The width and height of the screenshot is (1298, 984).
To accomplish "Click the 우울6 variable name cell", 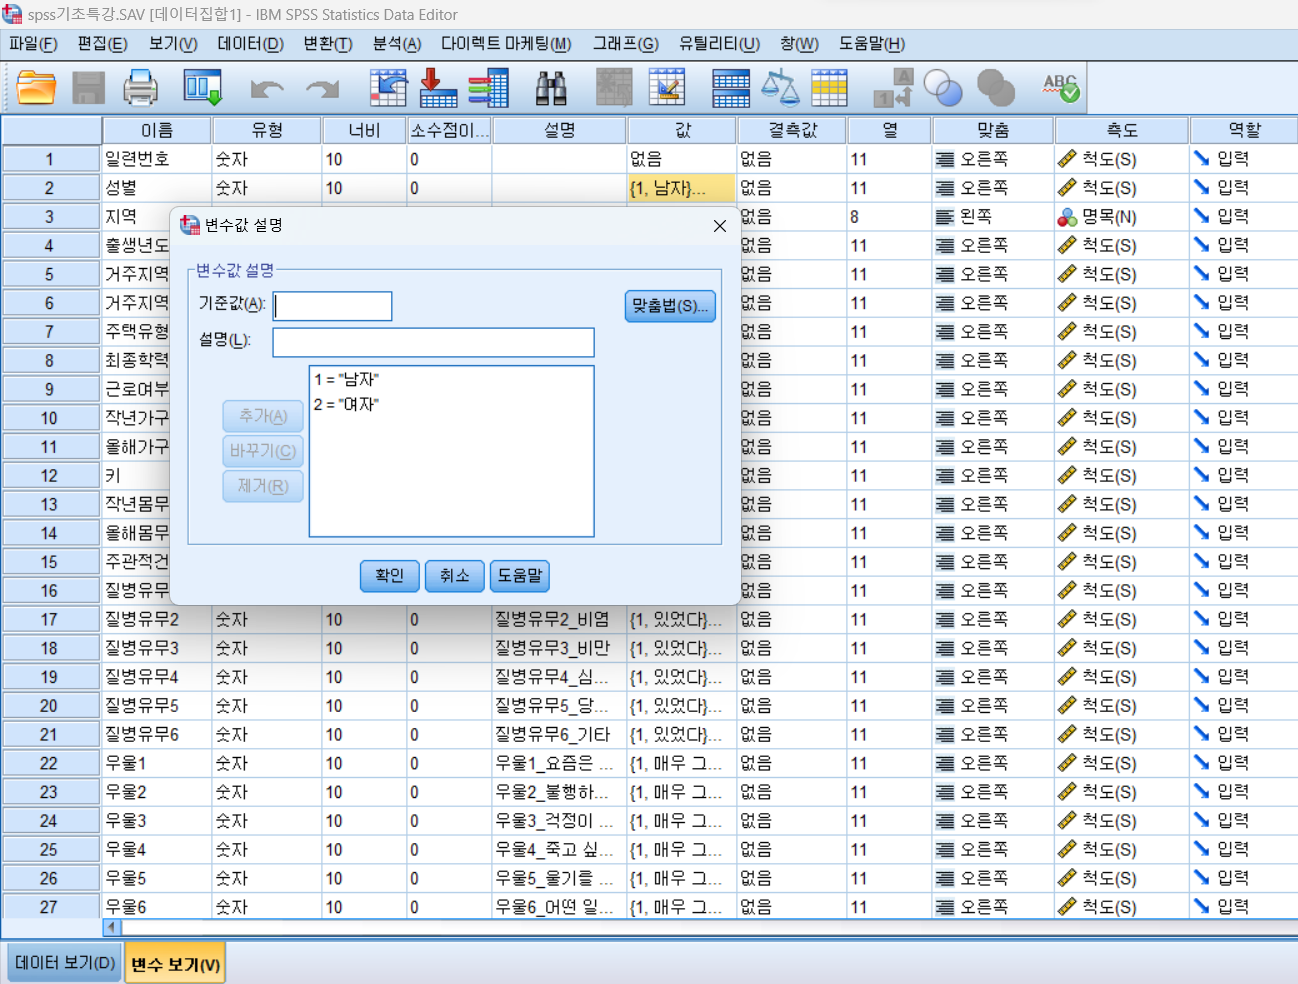I will pyautogui.click(x=157, y=907).
